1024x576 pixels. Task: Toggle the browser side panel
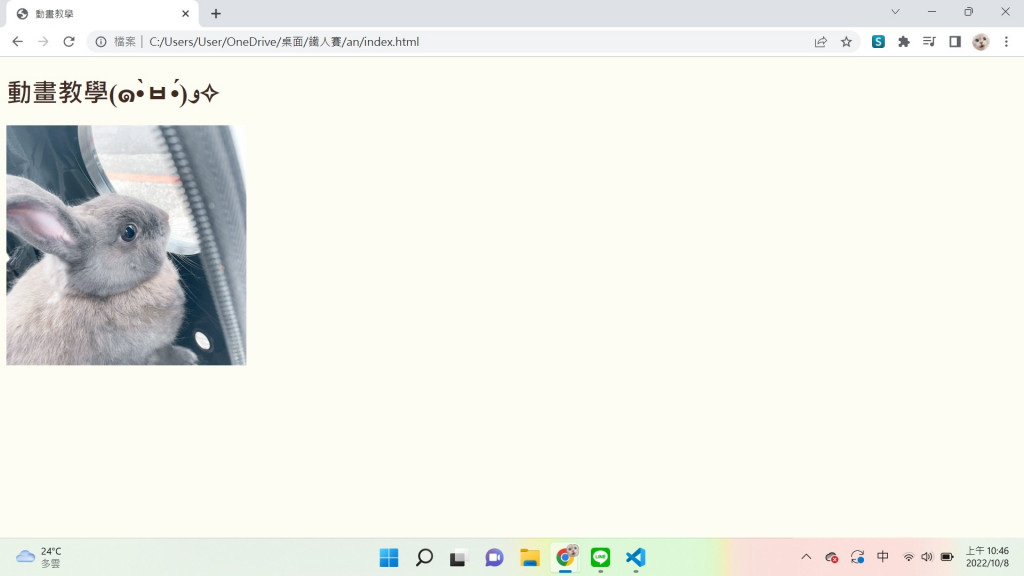955,42
